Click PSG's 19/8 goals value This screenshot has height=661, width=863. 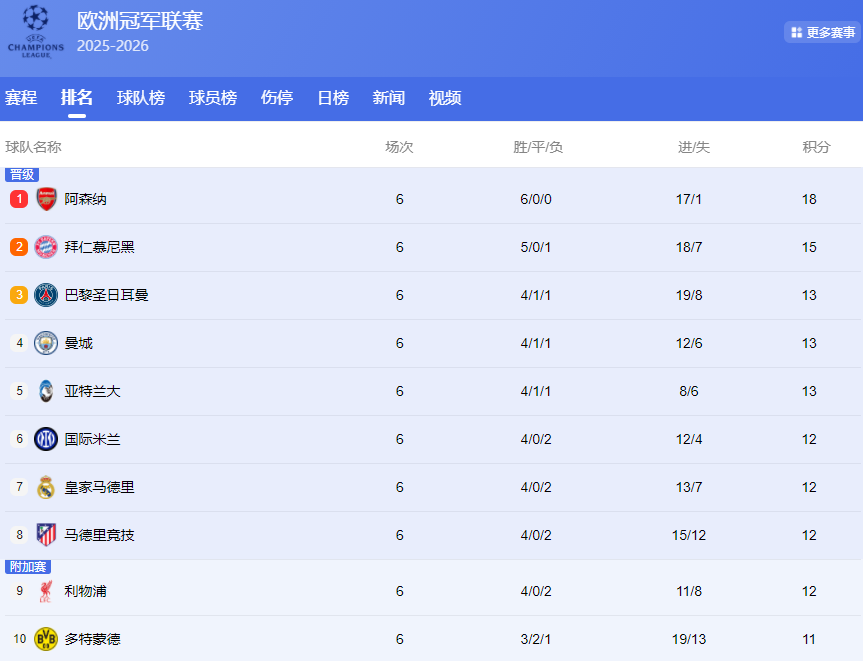(689, 295)
